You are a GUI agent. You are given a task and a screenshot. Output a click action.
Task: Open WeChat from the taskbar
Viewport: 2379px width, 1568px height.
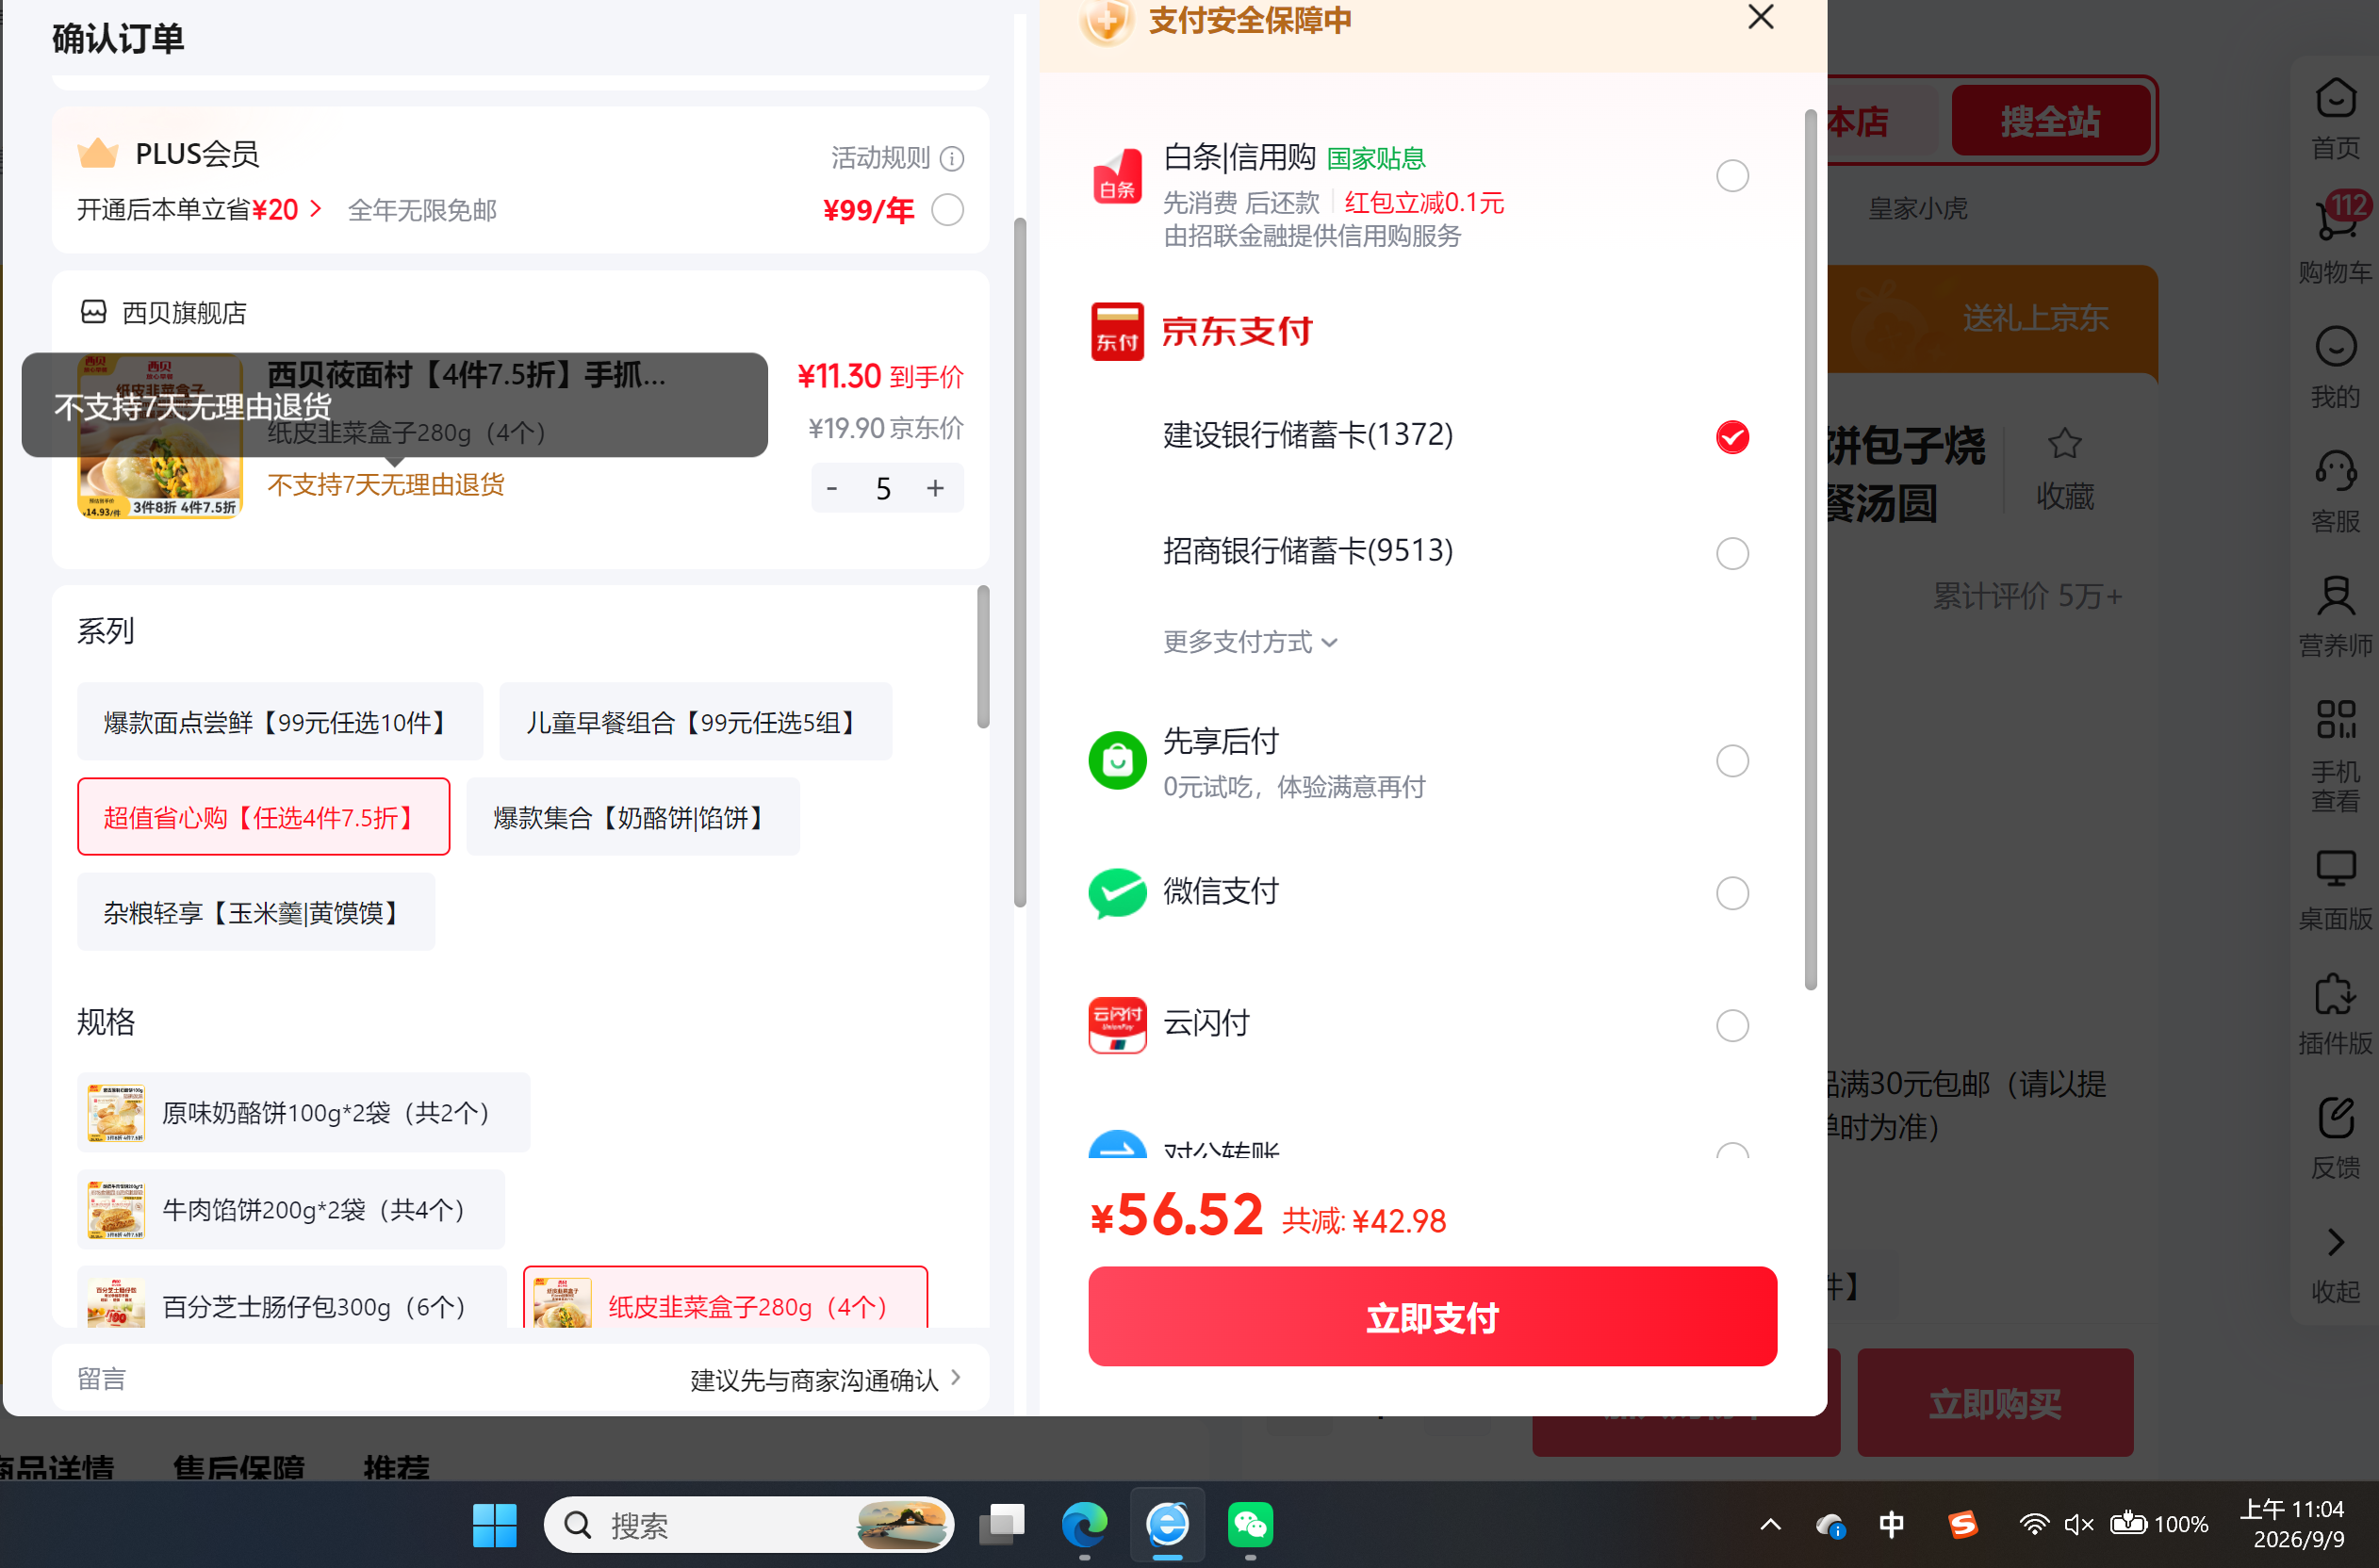(1250, 1525)
